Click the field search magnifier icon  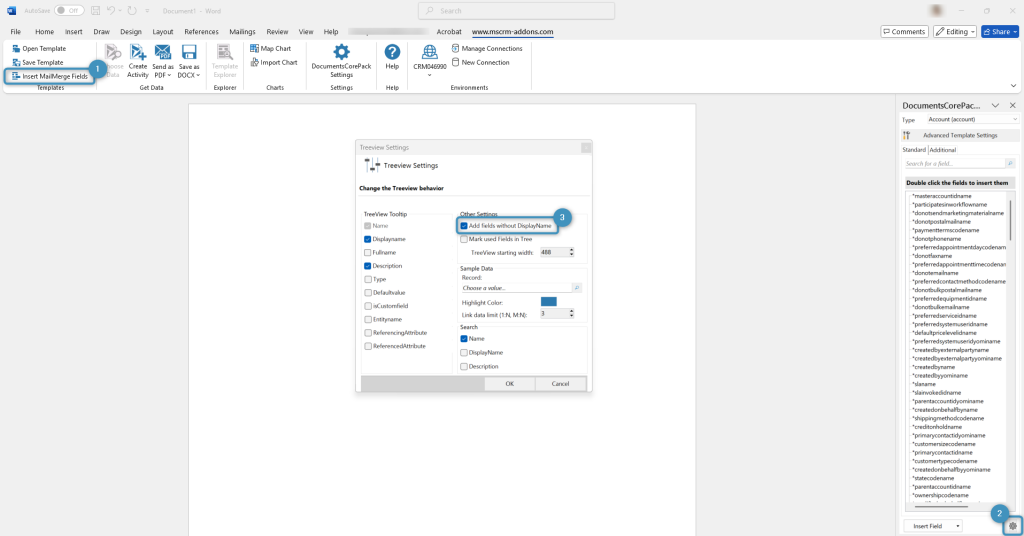[1010, 163]
